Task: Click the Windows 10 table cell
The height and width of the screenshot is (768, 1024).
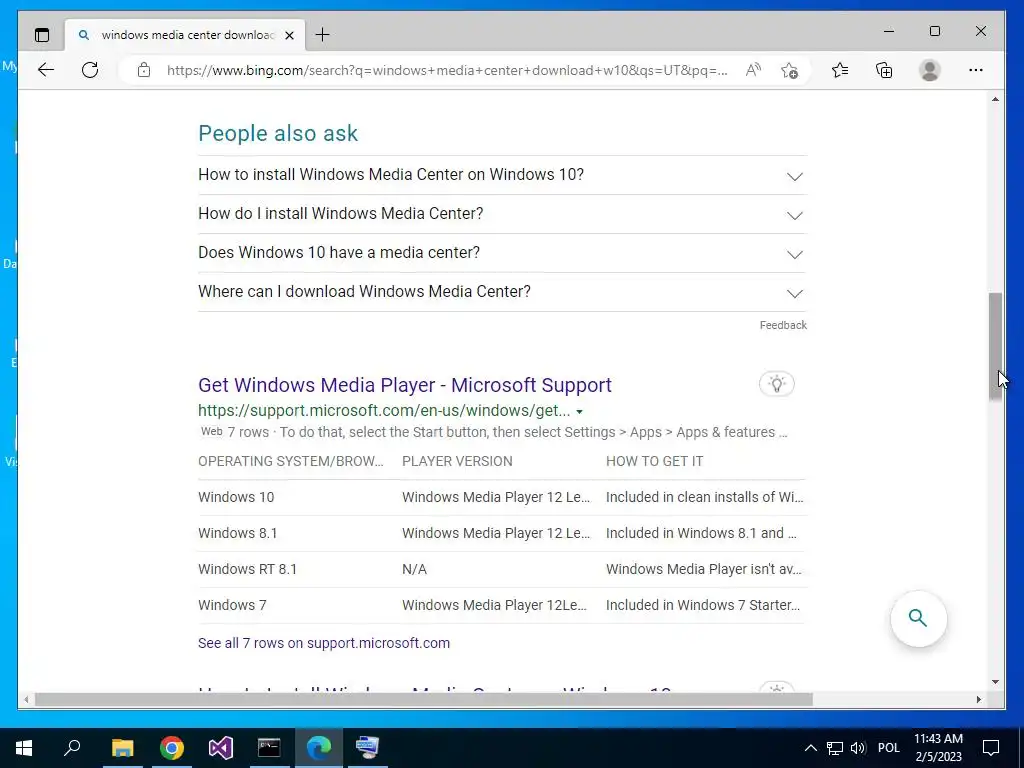Action: [x=236, y=497]
